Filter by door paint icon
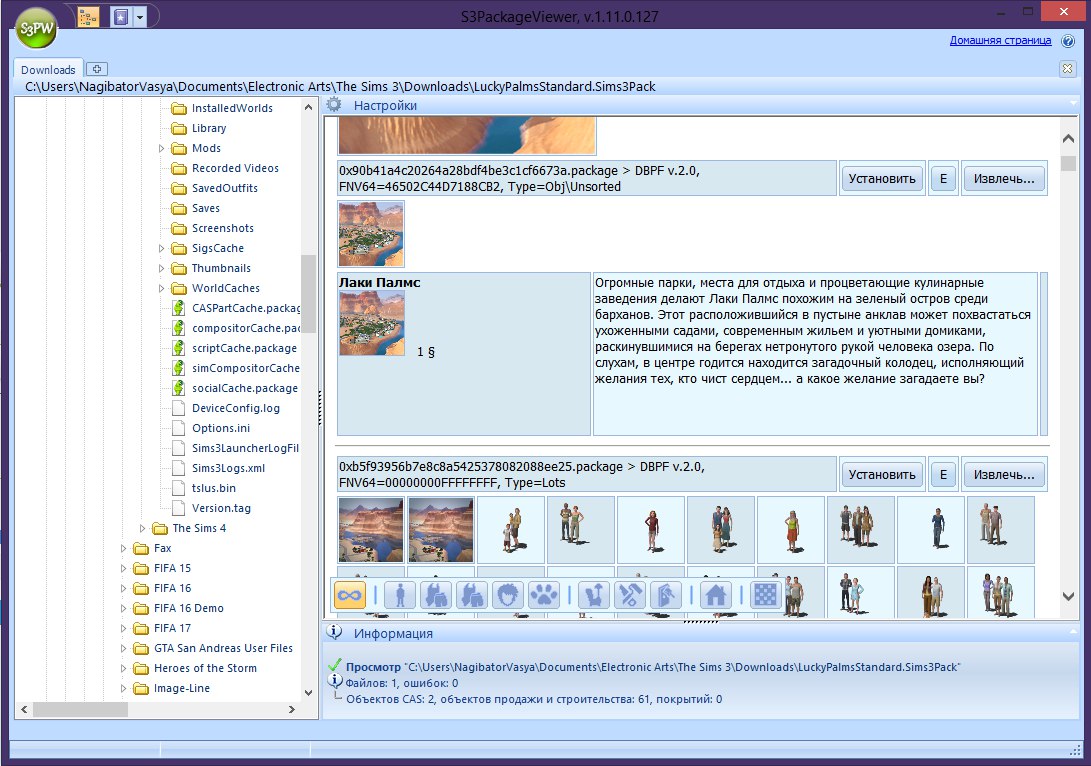 pos(666,596)
